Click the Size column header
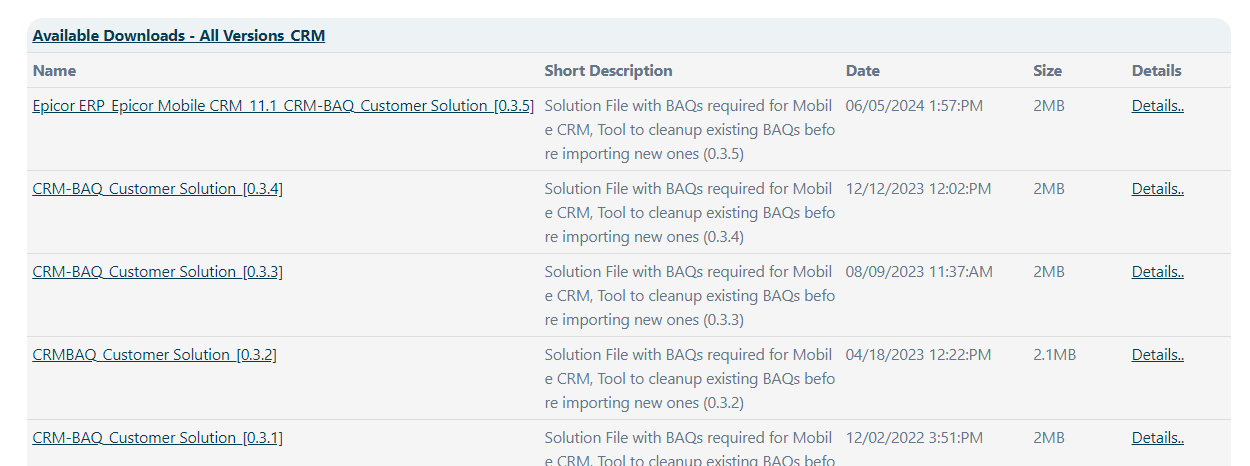This screenshot has width=1250, height=466. pyautogui.click(x=1048, y=71)
